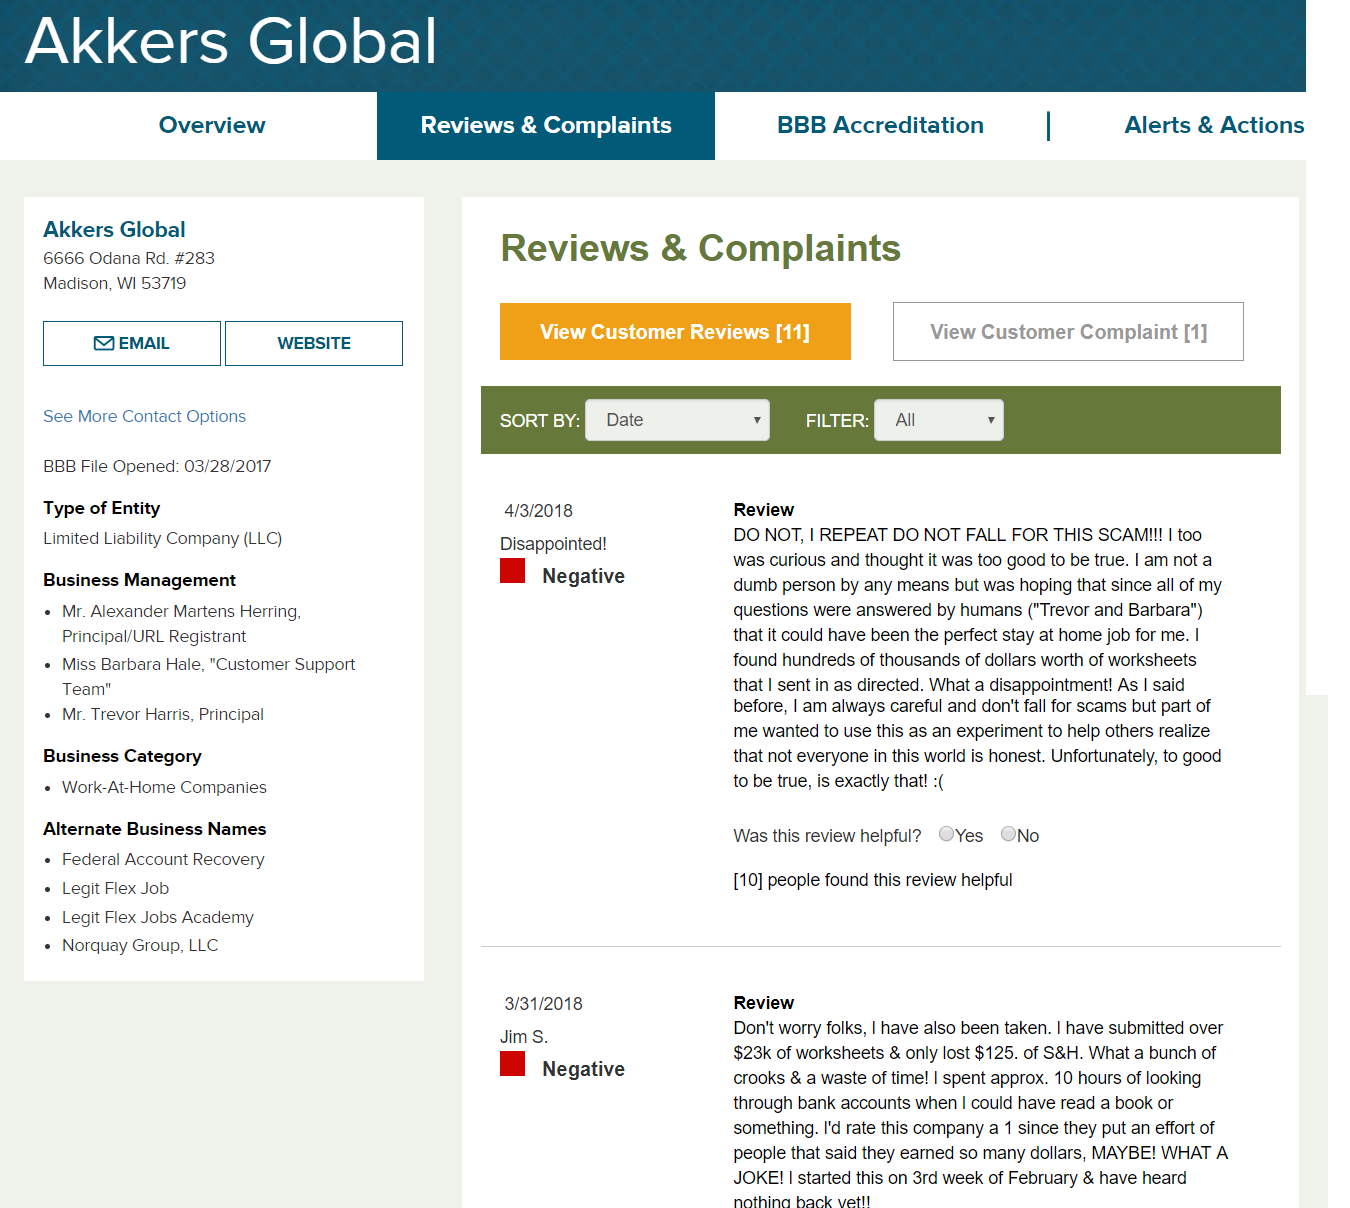Click the Akkers Global sidebar business name
The height and width of the screenshot is (1208, 1350).
114,229
